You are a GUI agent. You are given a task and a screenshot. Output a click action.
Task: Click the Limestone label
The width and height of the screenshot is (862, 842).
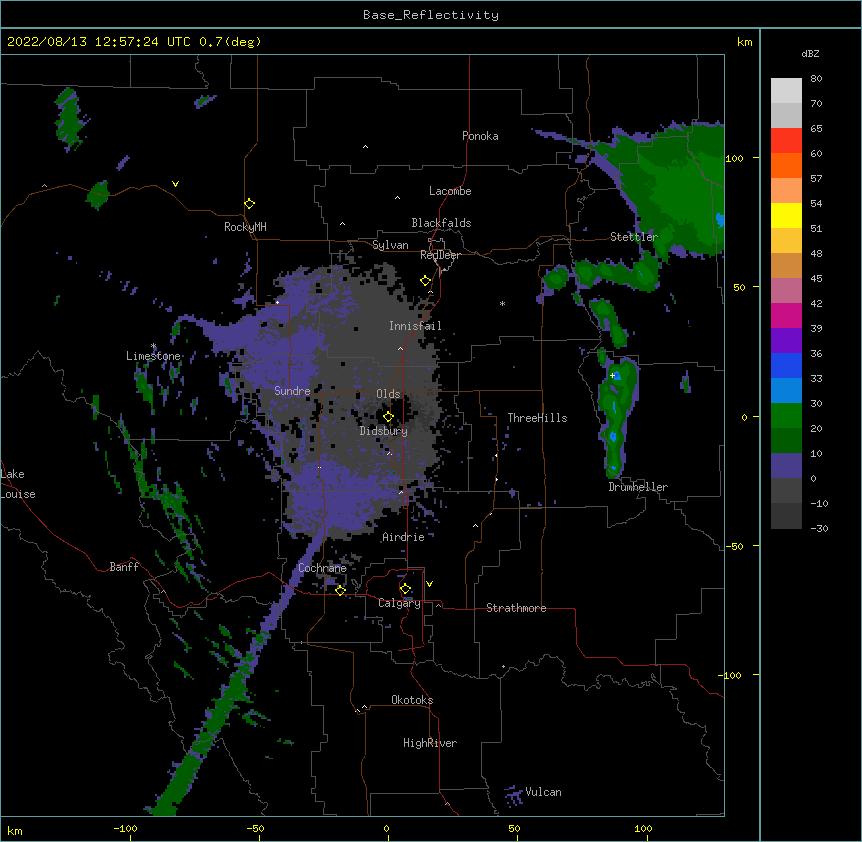pos(153,356)
